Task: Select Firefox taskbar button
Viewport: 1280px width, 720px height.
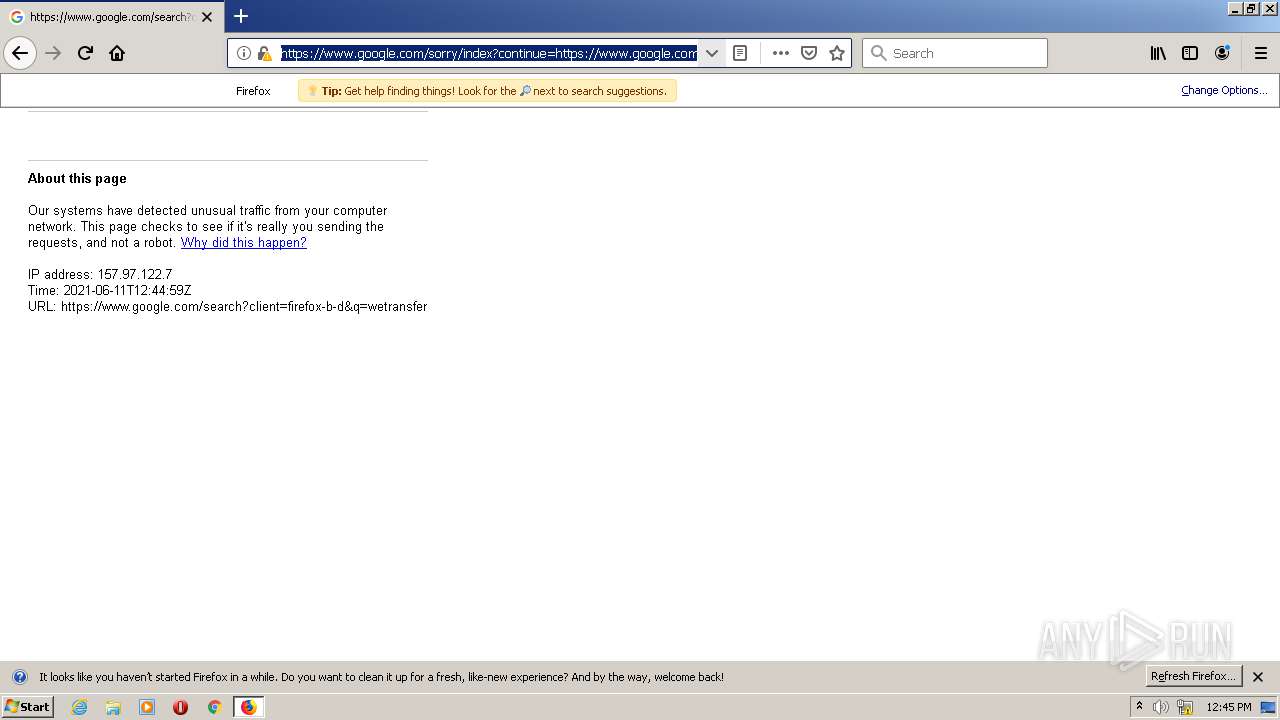Action: pos(248,707)
